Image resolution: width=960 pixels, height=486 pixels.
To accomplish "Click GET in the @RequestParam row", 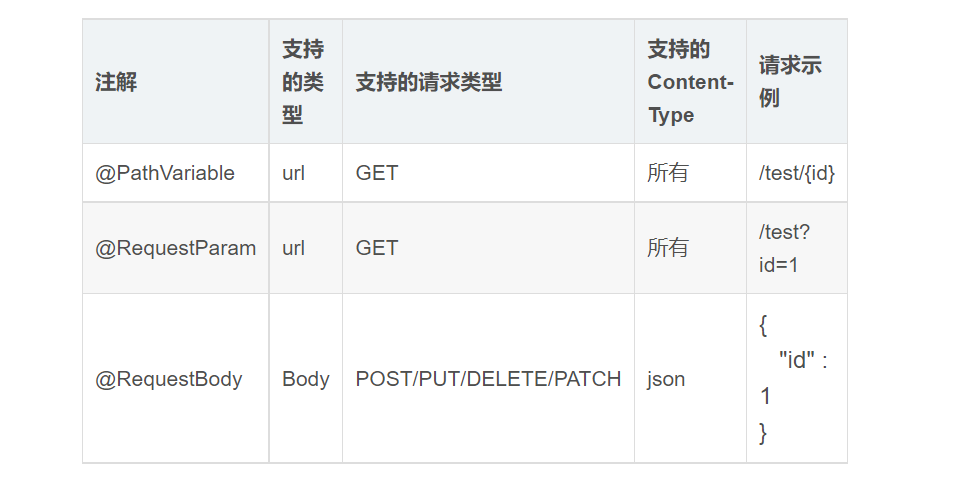I will (376, 248).
